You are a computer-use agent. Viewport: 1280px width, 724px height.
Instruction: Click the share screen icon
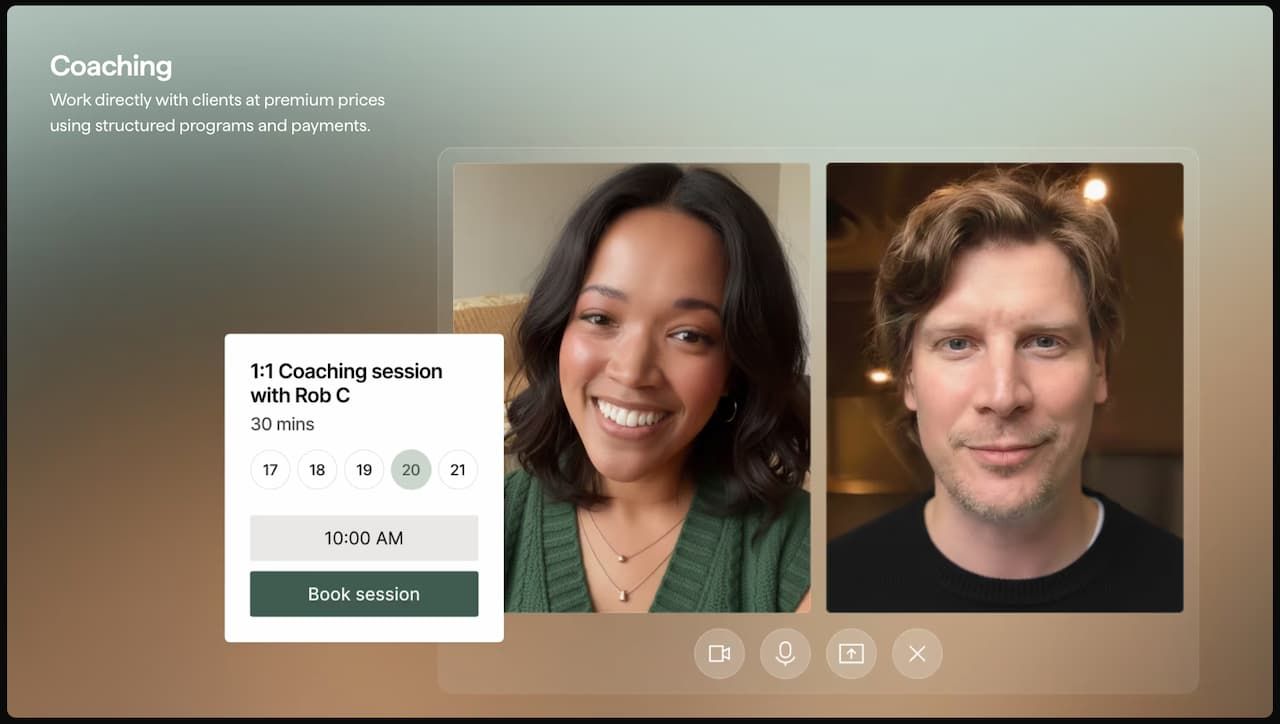(x=851, y=654)
